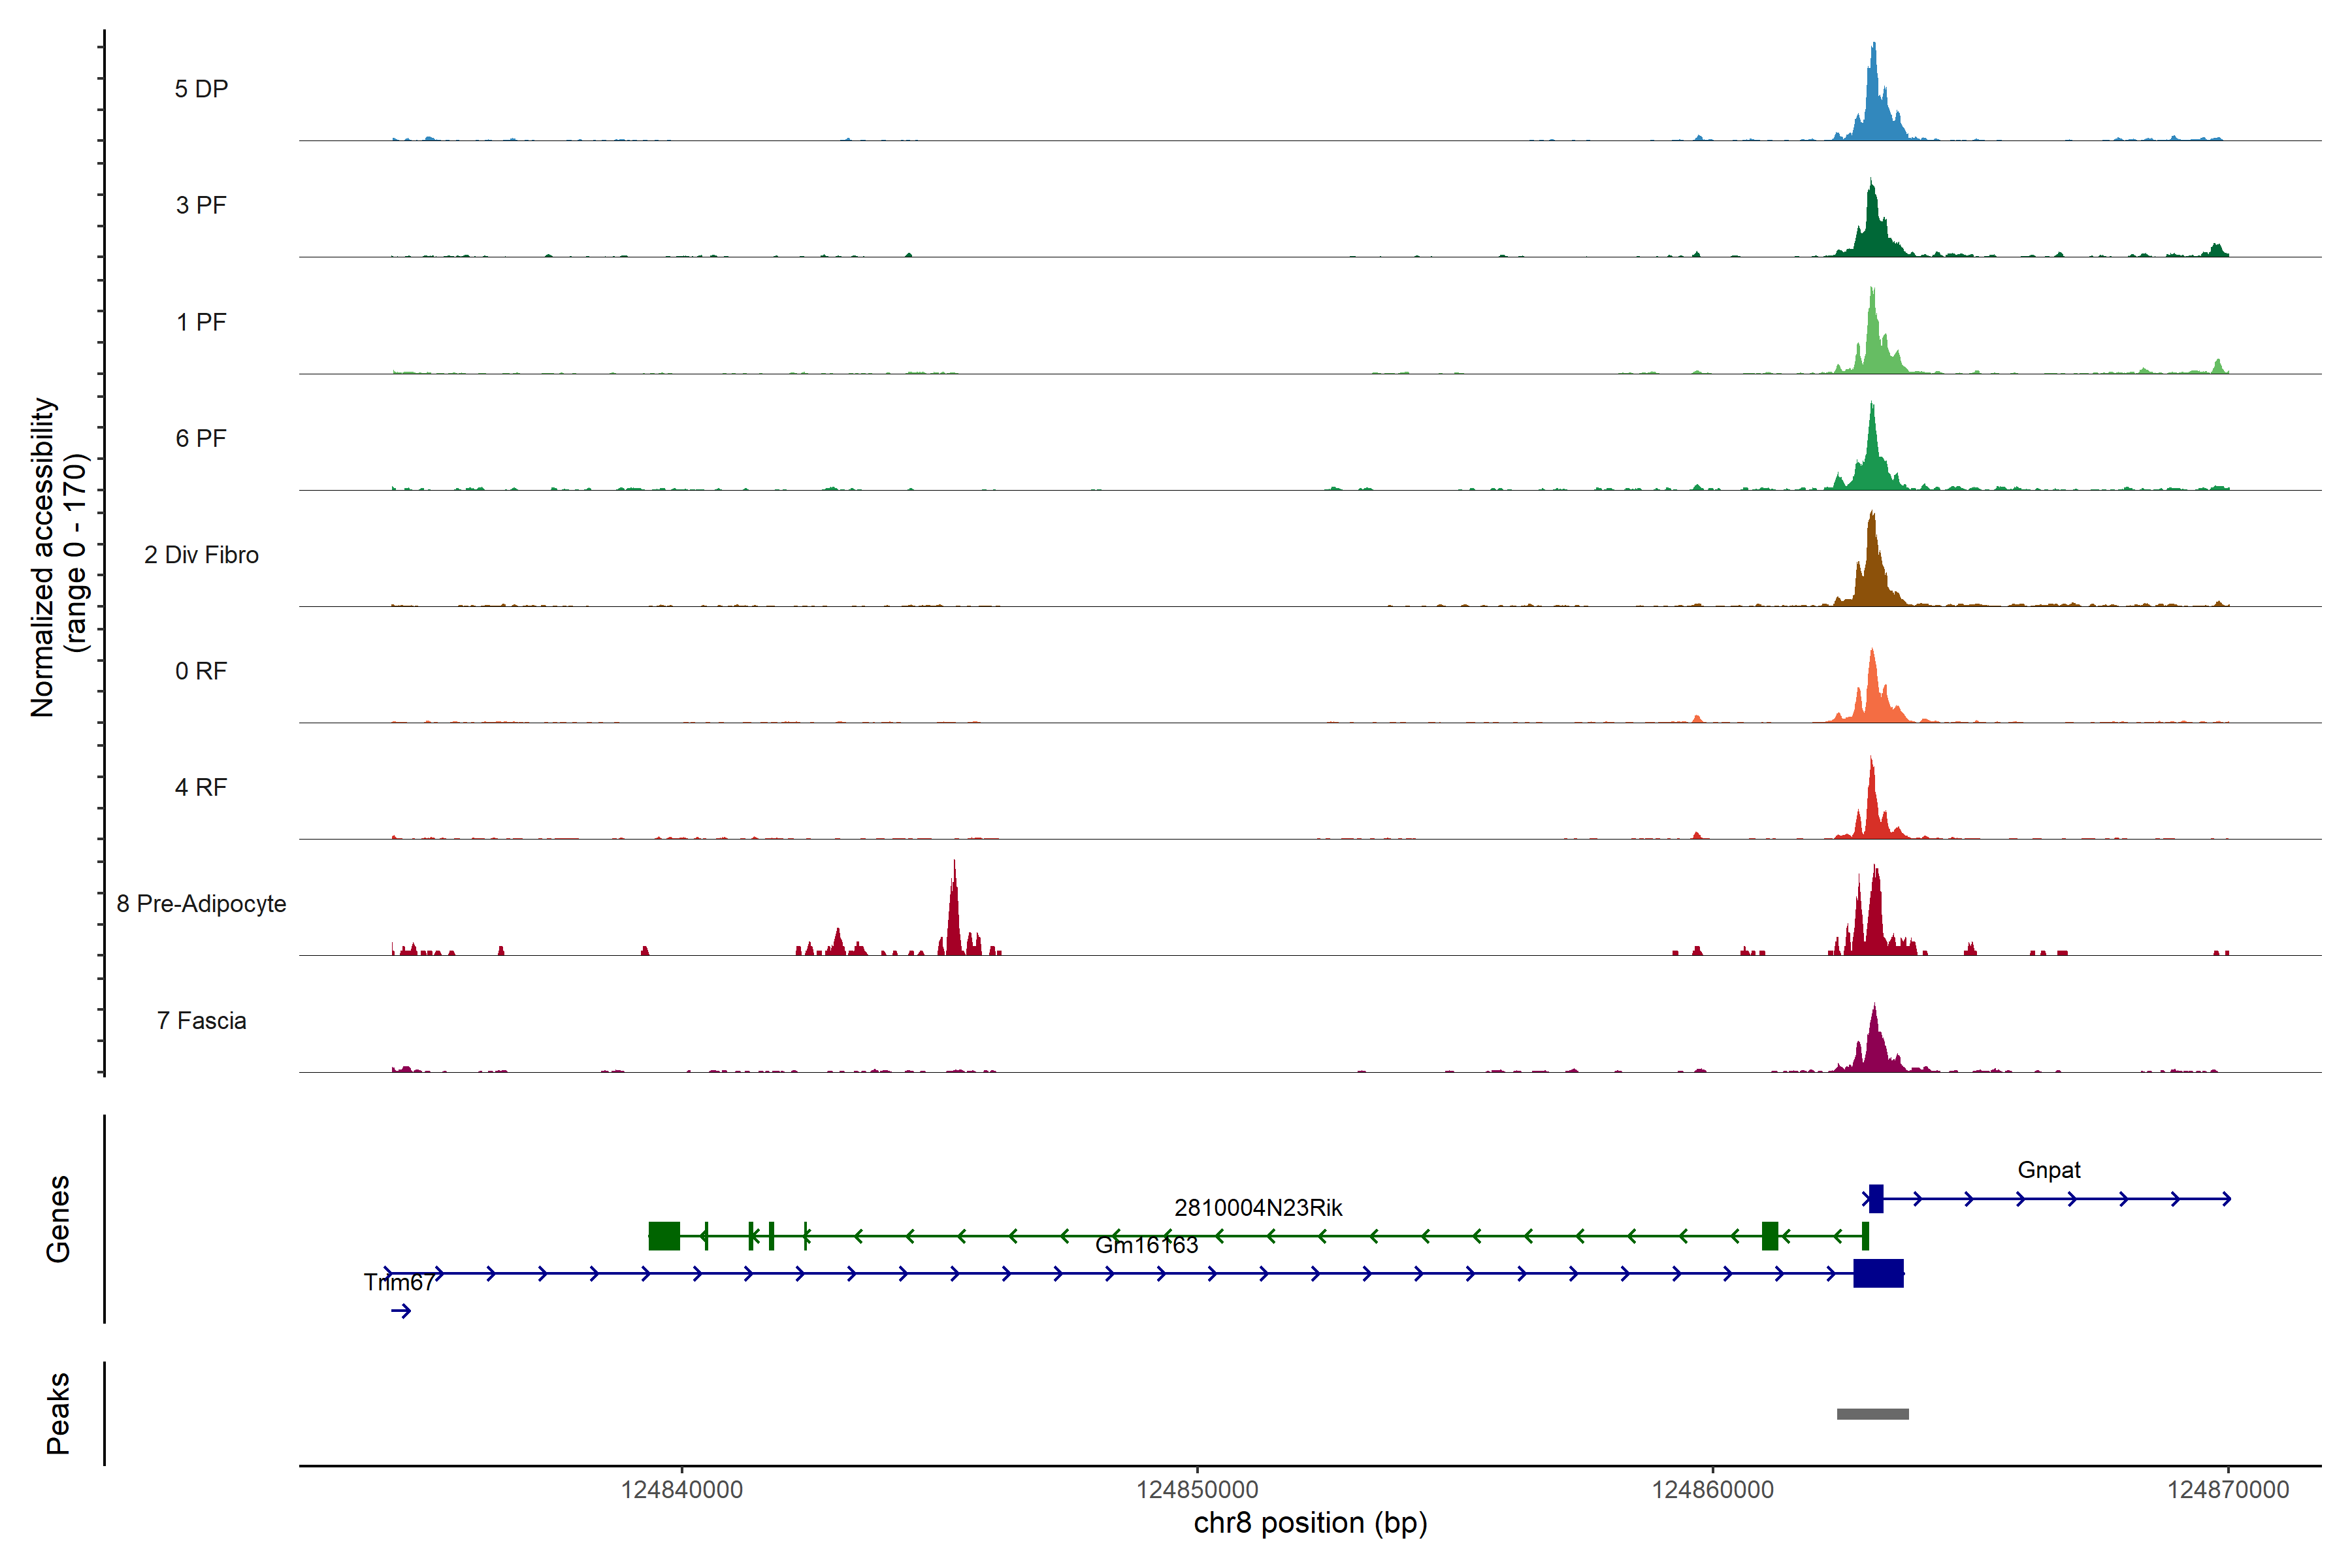2352x1568 pixels.
Task: Click the 2 Div Fibro track label
Action: (201, 555)
